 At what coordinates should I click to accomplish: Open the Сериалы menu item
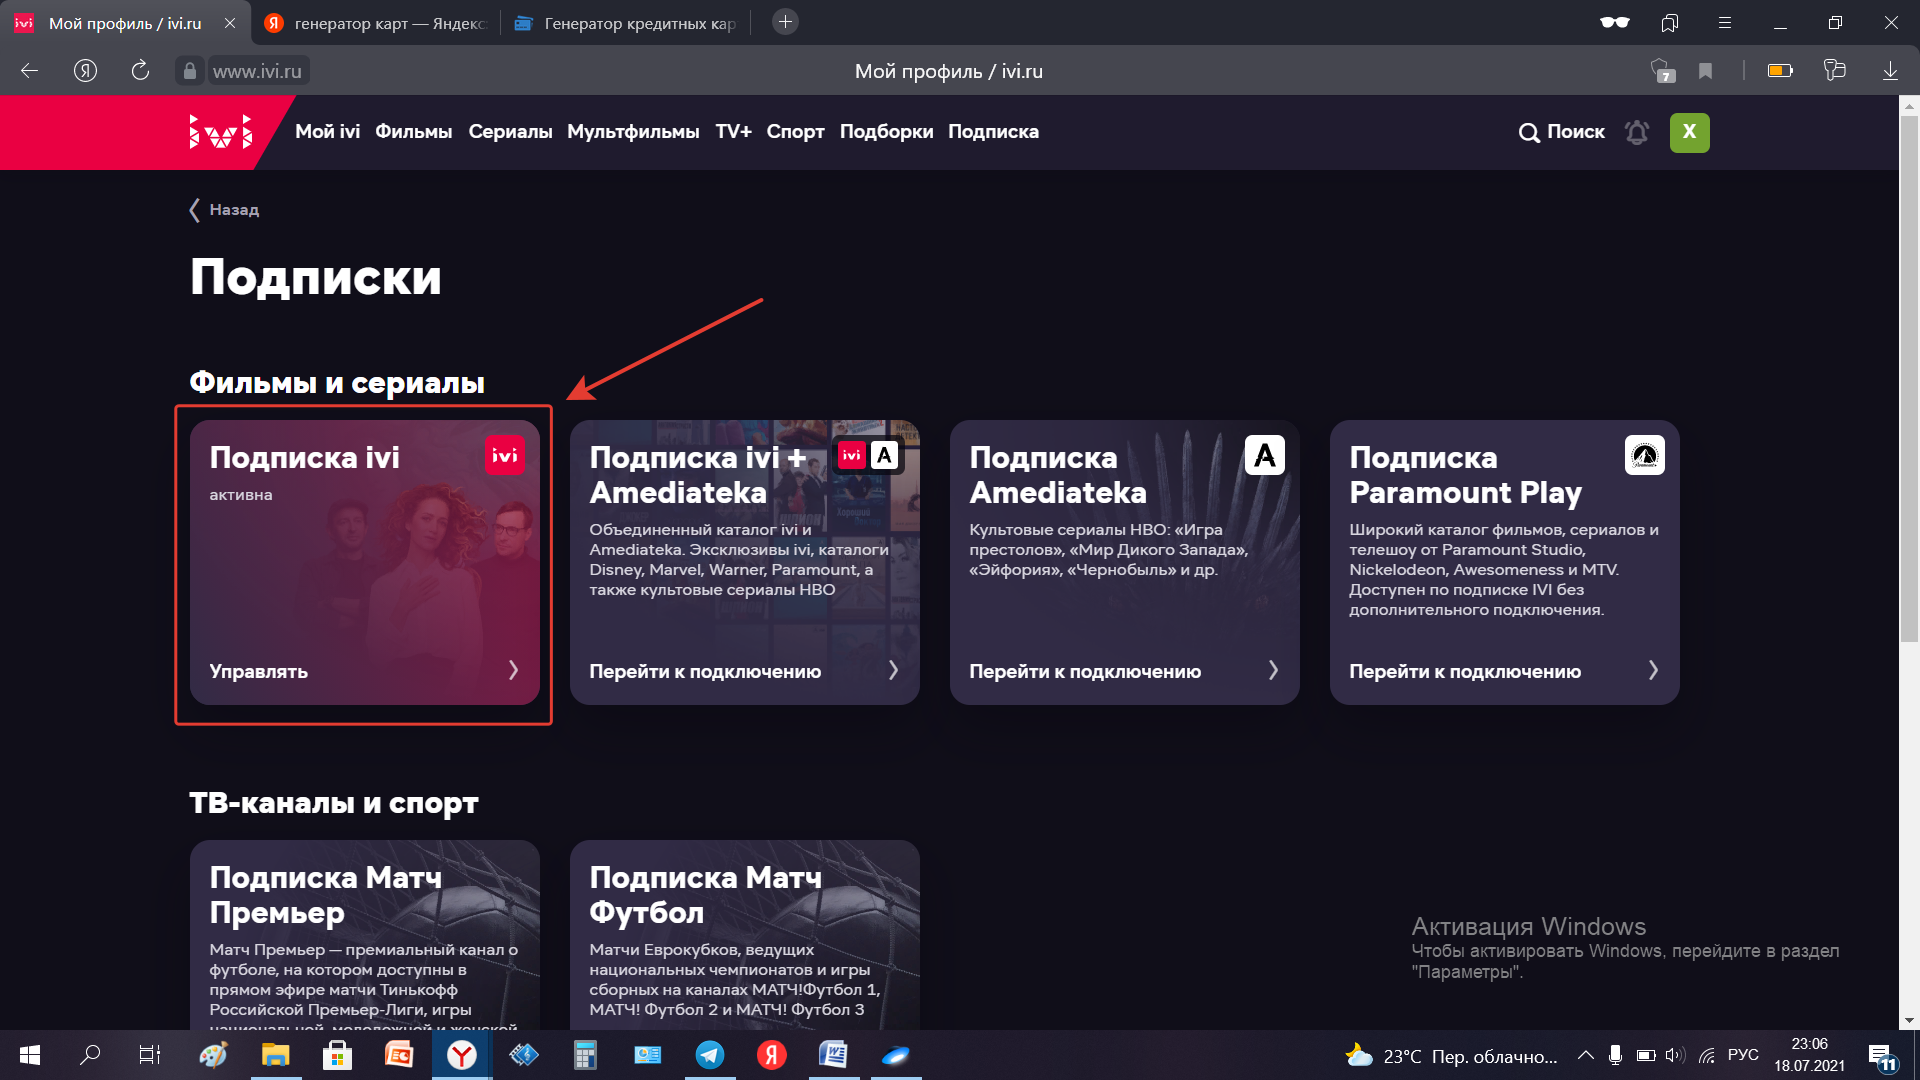510,132
